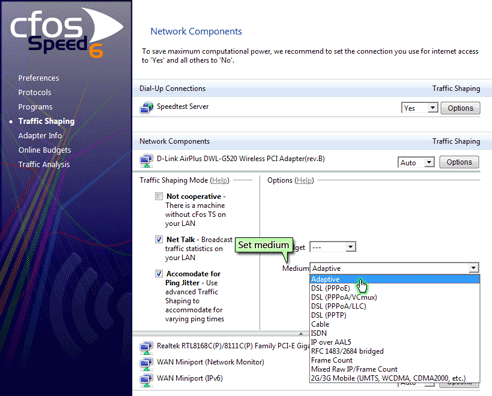Select ISDN medium option
This screenshot has height=396, width=492.
395,333
